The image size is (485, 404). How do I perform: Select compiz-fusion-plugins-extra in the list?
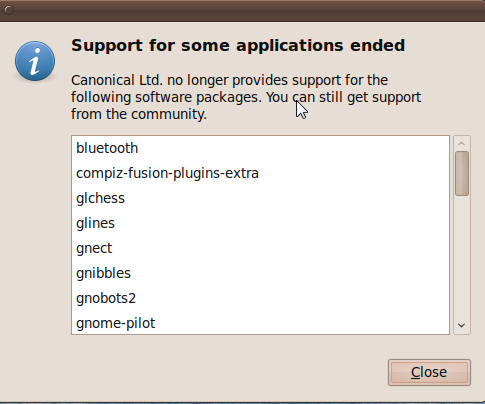(x=260, y=173)
